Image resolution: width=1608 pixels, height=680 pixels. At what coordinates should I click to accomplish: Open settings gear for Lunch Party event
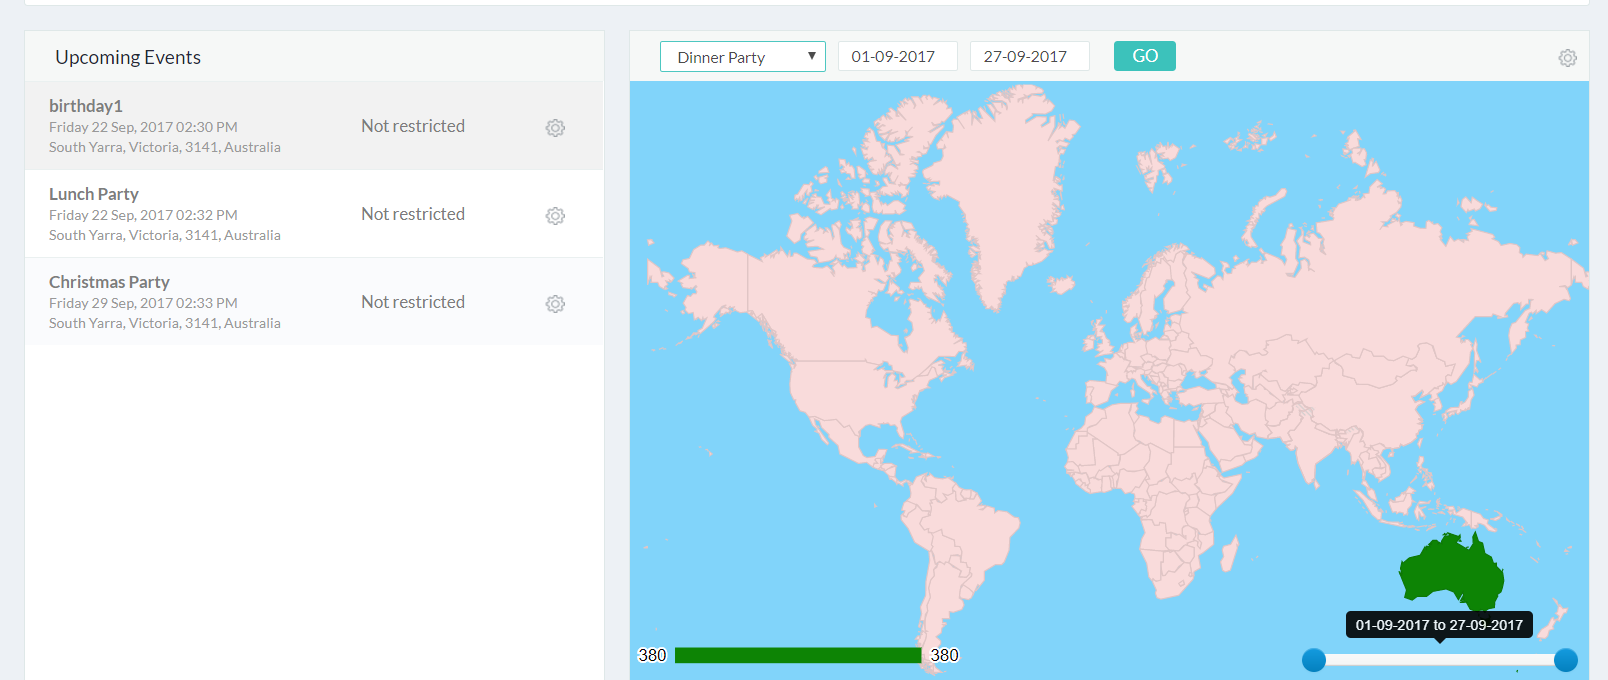coord(555,216)
